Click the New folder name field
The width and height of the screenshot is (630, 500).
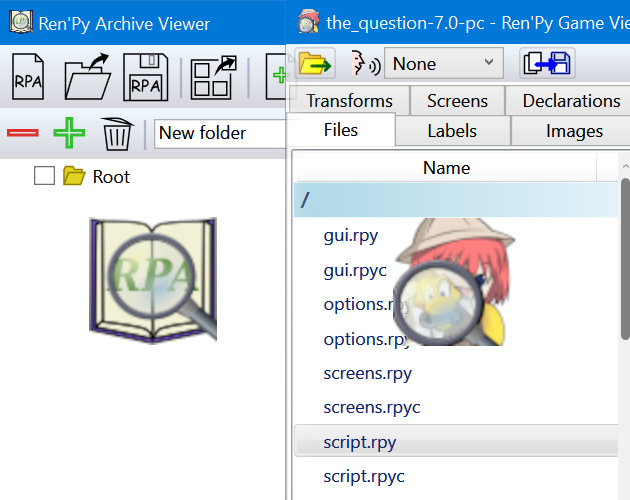[220, 133]
